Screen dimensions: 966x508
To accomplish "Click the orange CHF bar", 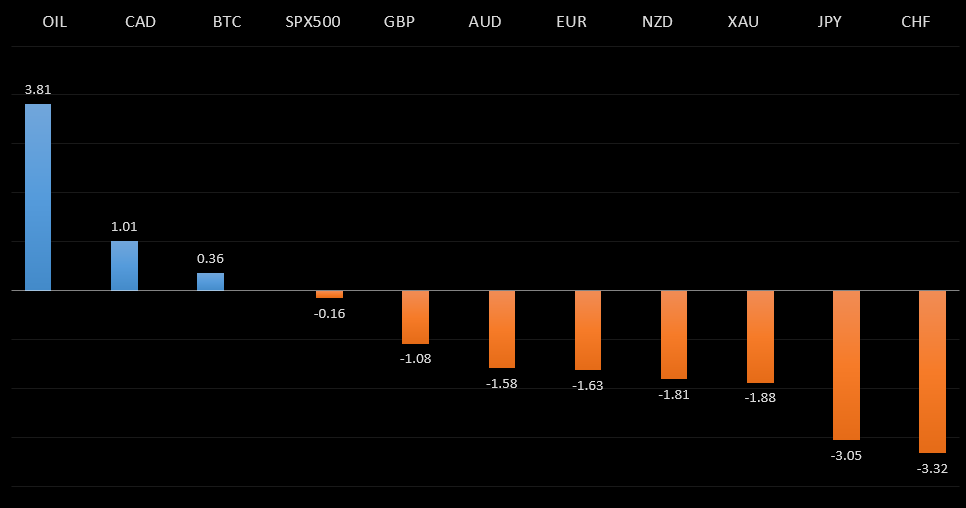I will click(x=932, y=372).
